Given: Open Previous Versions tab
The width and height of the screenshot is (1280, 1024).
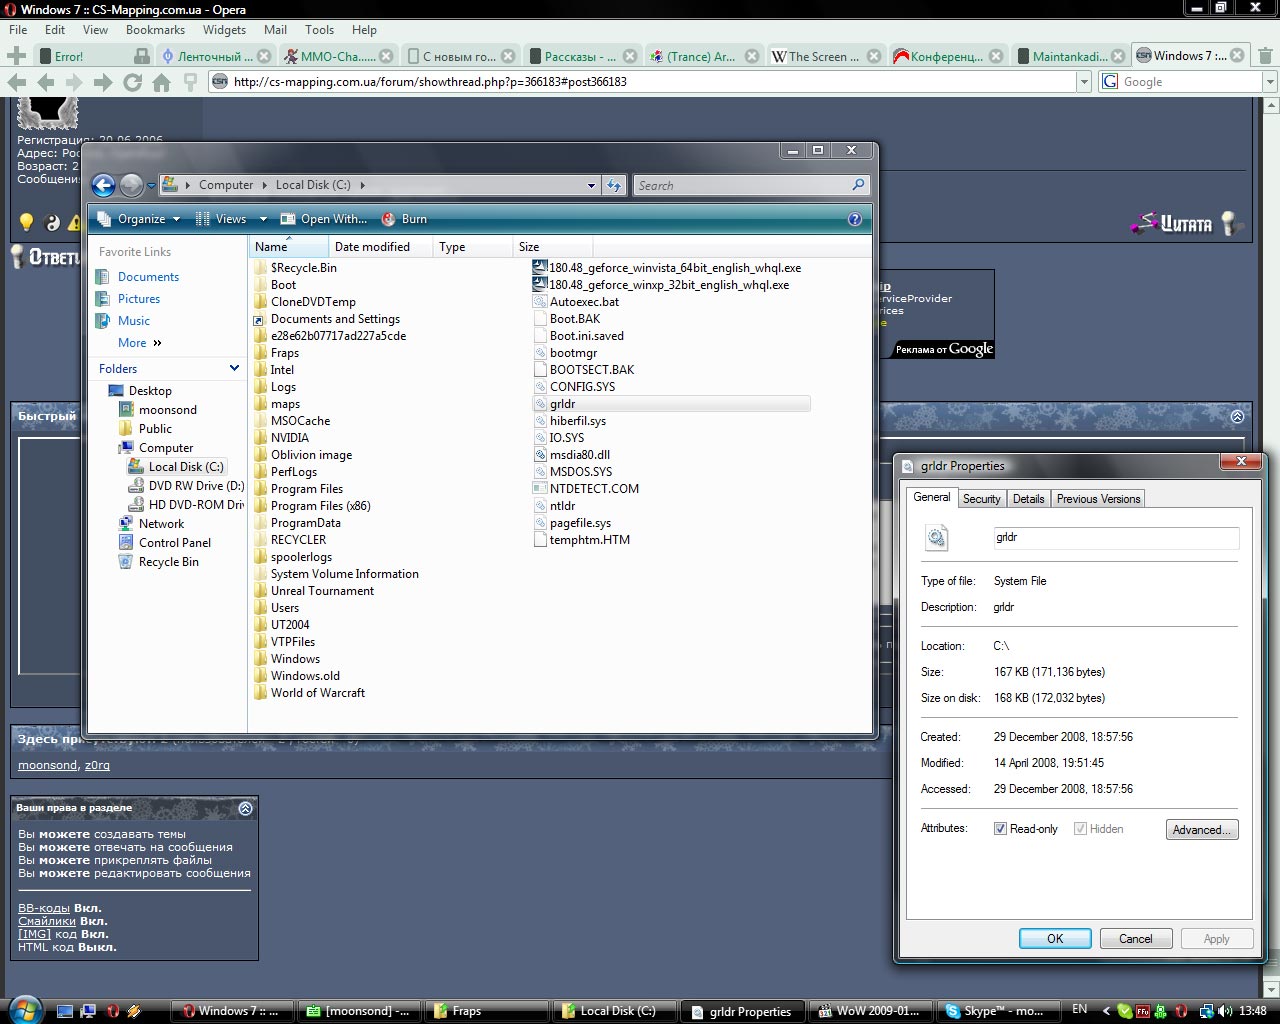Looking at the screenshot, I should click(x=1098, y=499).
